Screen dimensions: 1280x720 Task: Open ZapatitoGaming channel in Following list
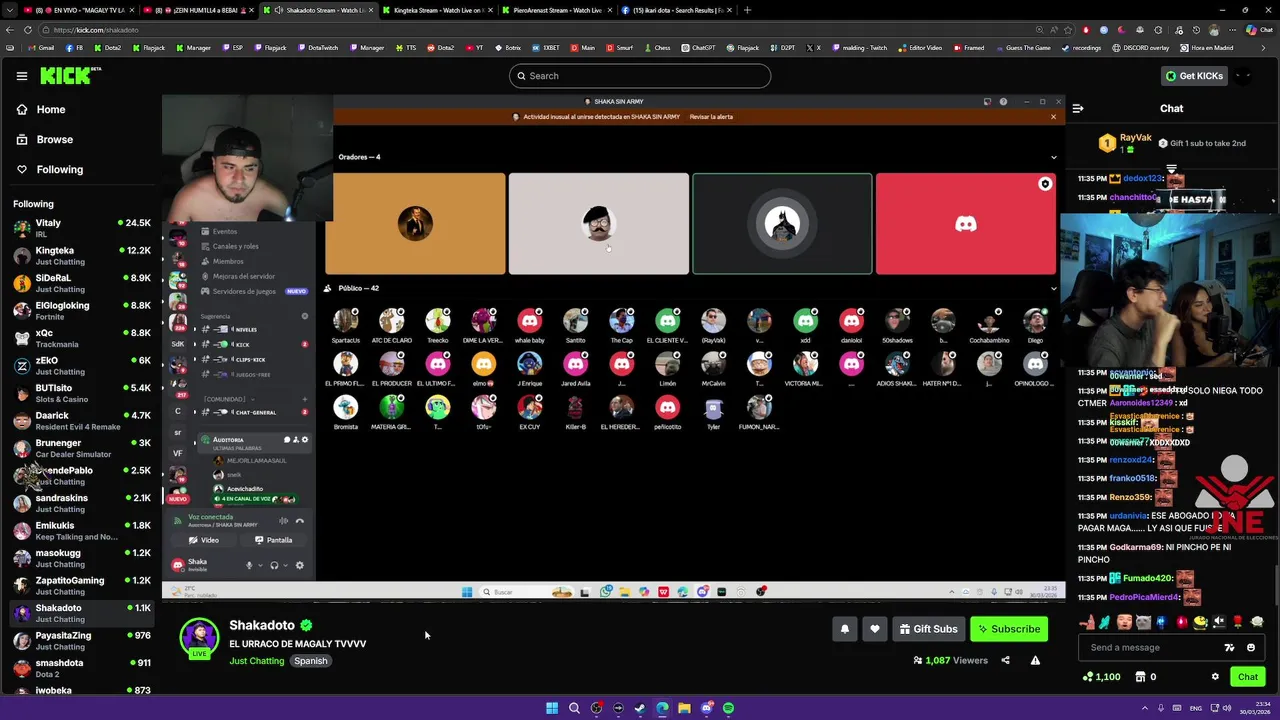point(80,586)
